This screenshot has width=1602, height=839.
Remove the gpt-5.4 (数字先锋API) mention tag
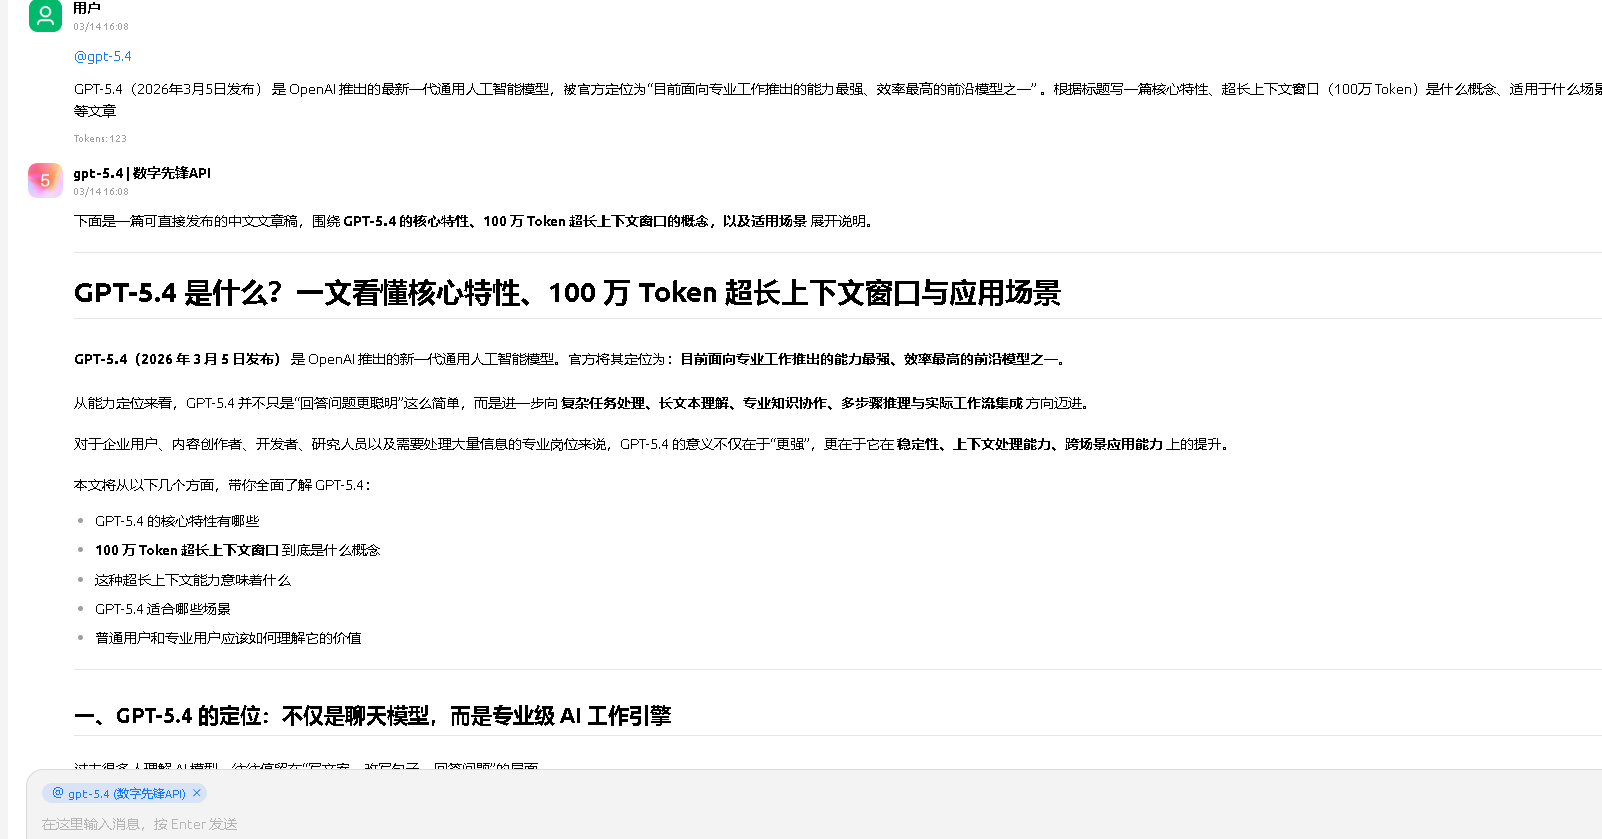197,793
